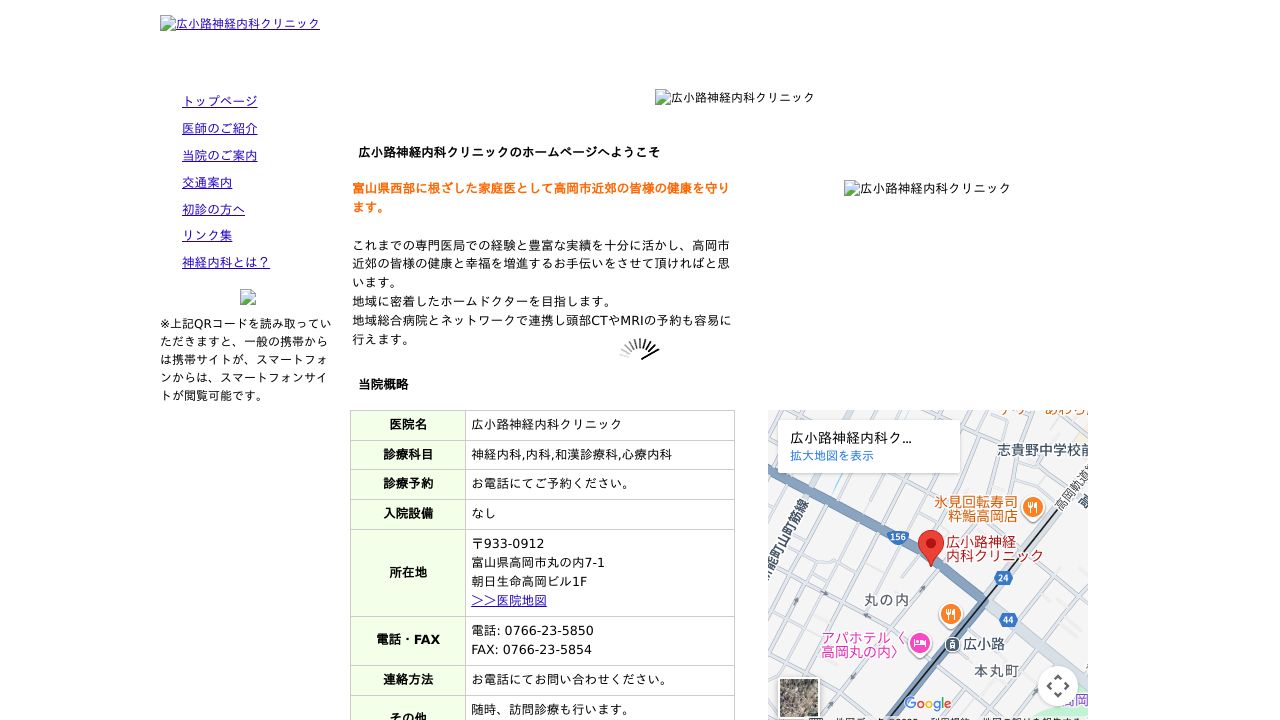This screenshot has height=720, width=1280.
Task: Open the 初診の方へ page link
Action: click(213, 209)
